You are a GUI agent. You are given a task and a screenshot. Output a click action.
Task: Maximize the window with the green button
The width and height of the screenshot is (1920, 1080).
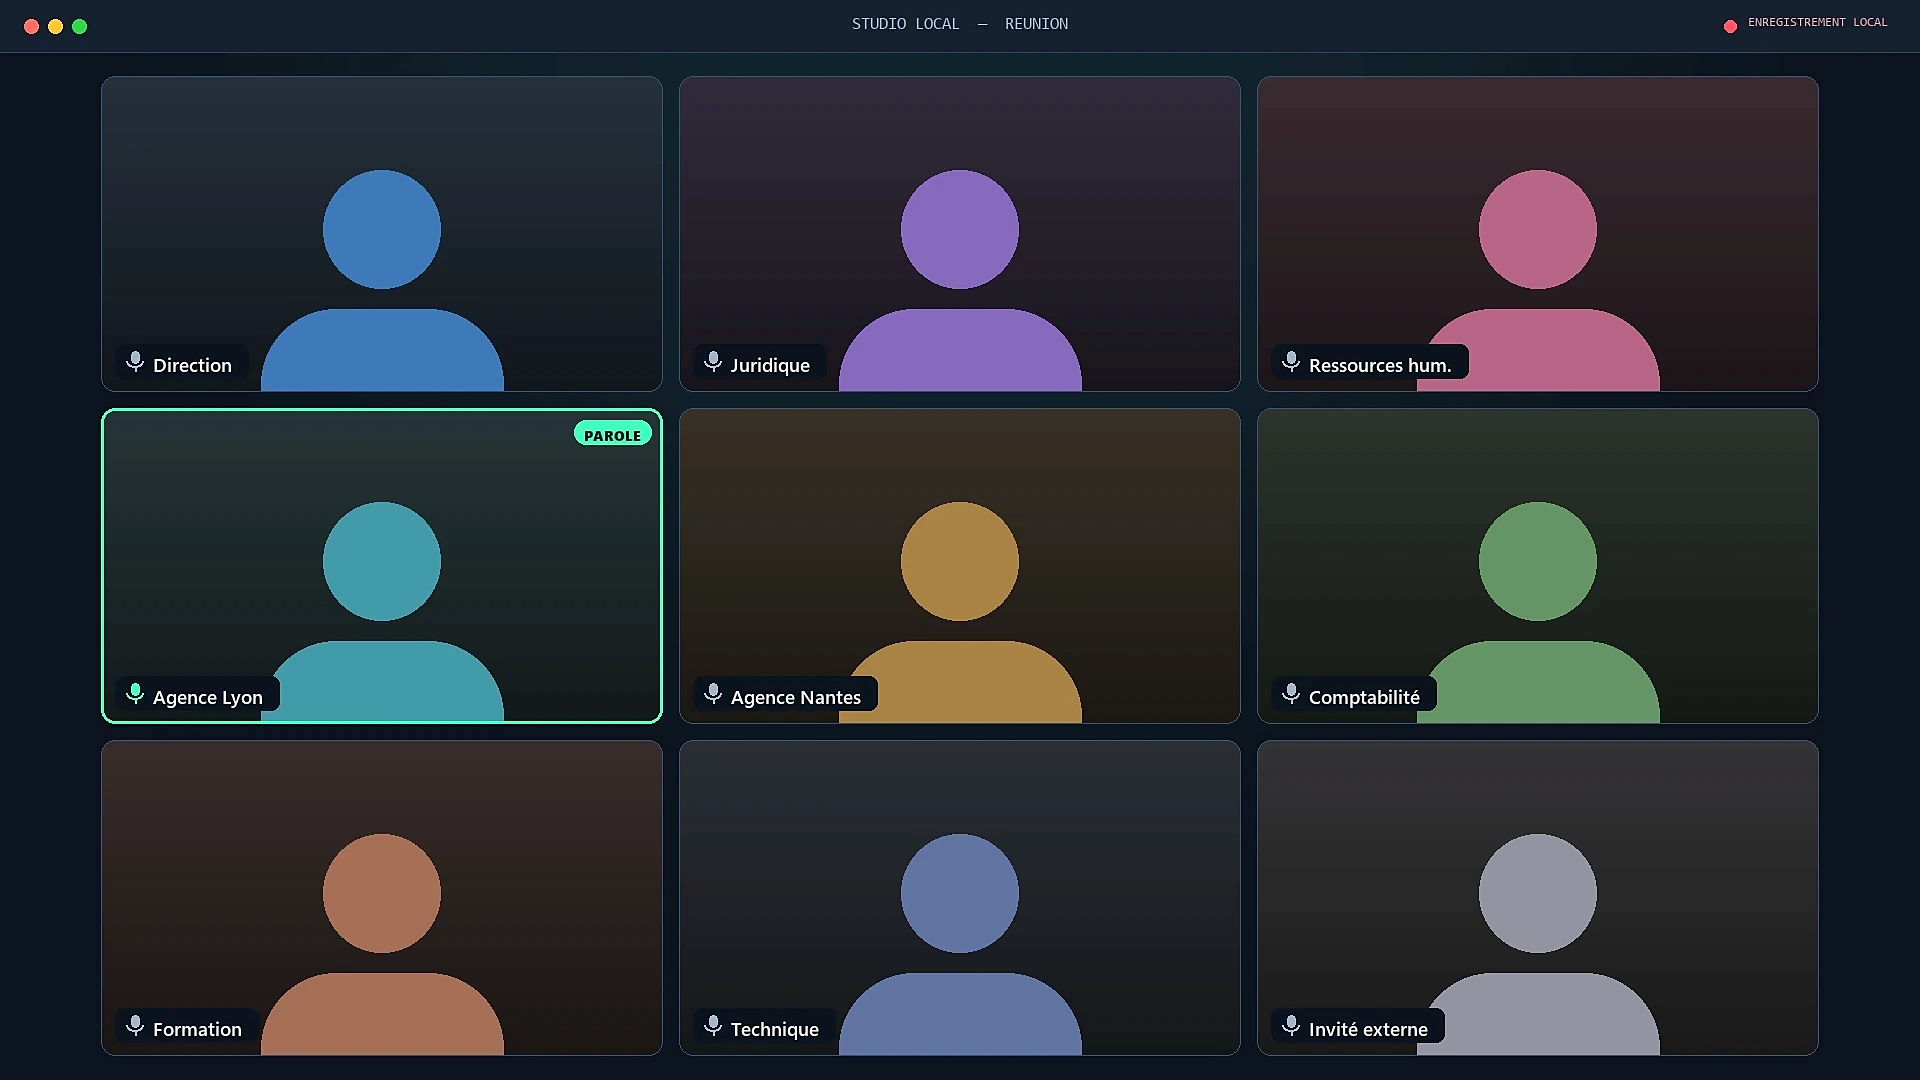pyautogui.click(x=80, y=26)
